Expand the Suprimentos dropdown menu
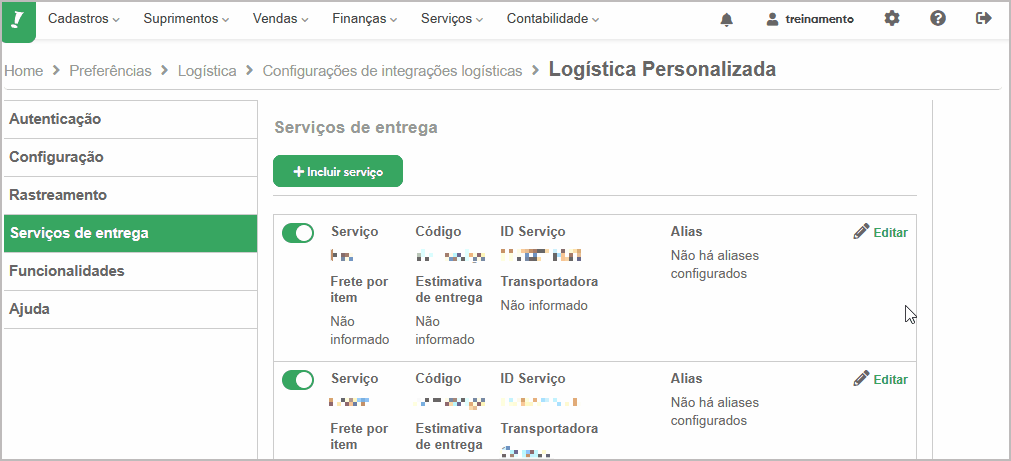Image resolution: width=1011 pixels, height=461 pixels. point(186,19)
